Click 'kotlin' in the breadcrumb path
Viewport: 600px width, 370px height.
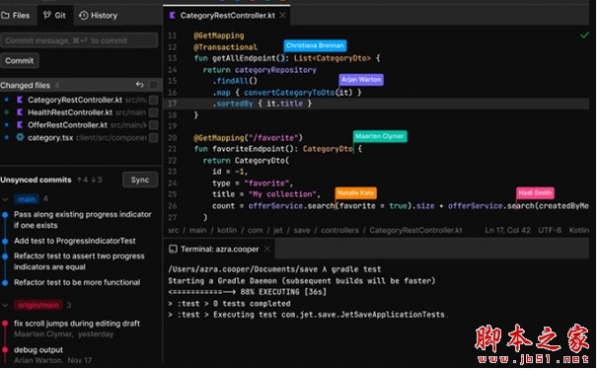(x=227, y=230)
